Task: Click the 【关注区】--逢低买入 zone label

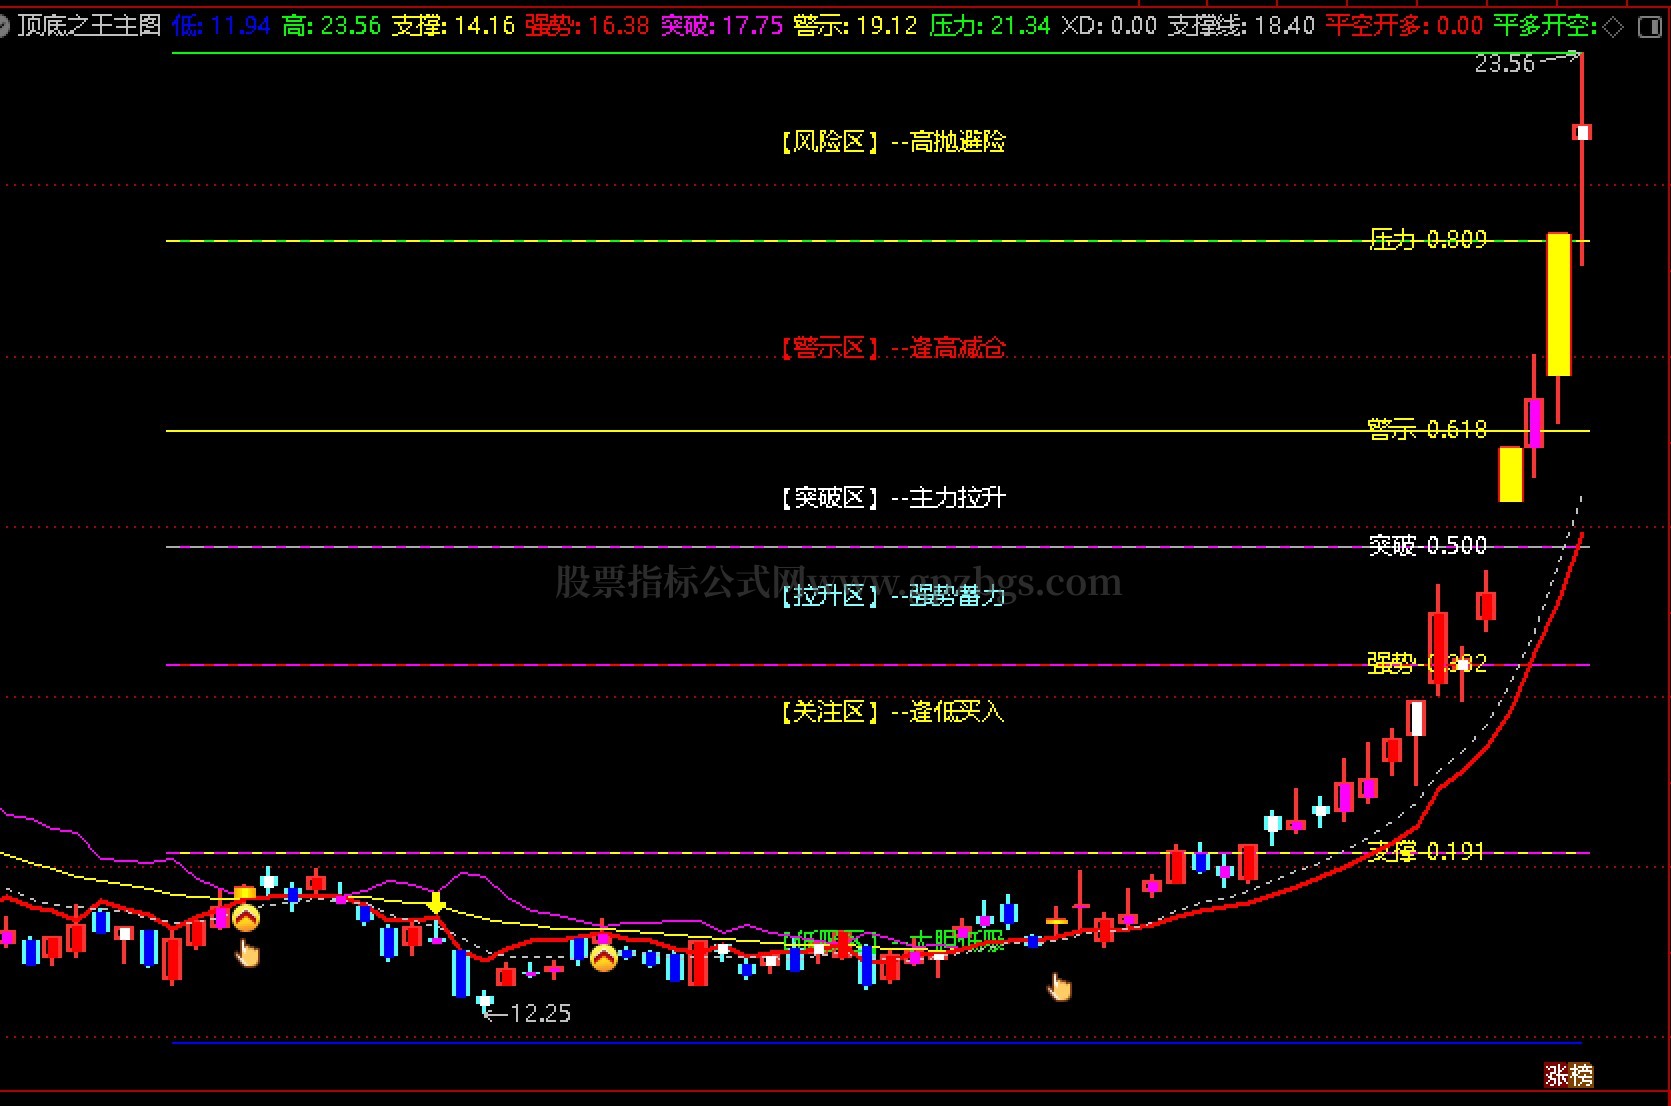Action: [x=892, y=712]
